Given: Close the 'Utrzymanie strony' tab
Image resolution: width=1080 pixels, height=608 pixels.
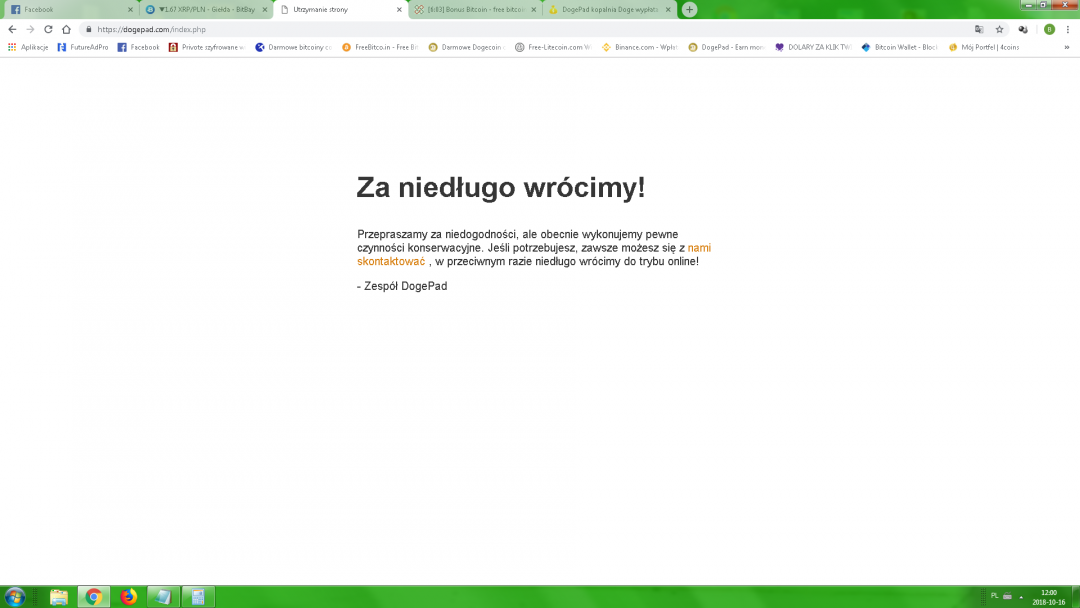Looking at the screenshot, I should [400, 9].
